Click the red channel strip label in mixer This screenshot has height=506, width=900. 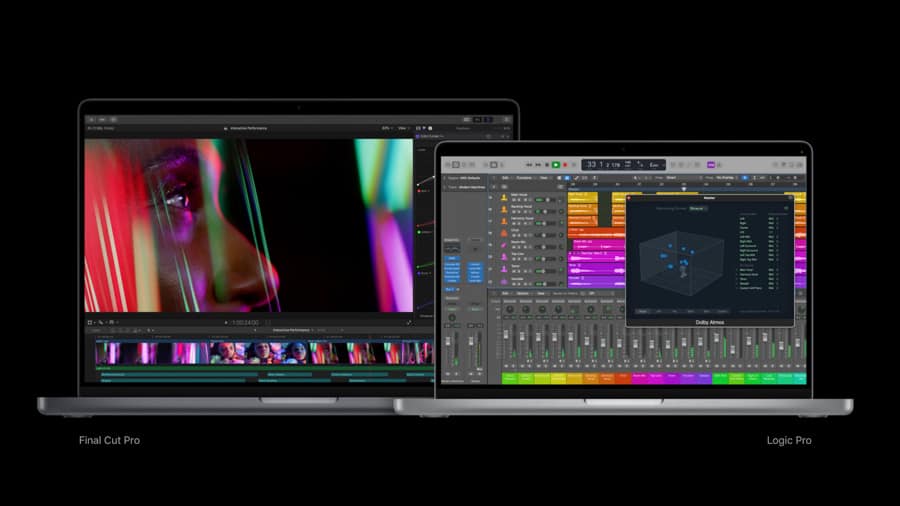(x=623, y=378)
